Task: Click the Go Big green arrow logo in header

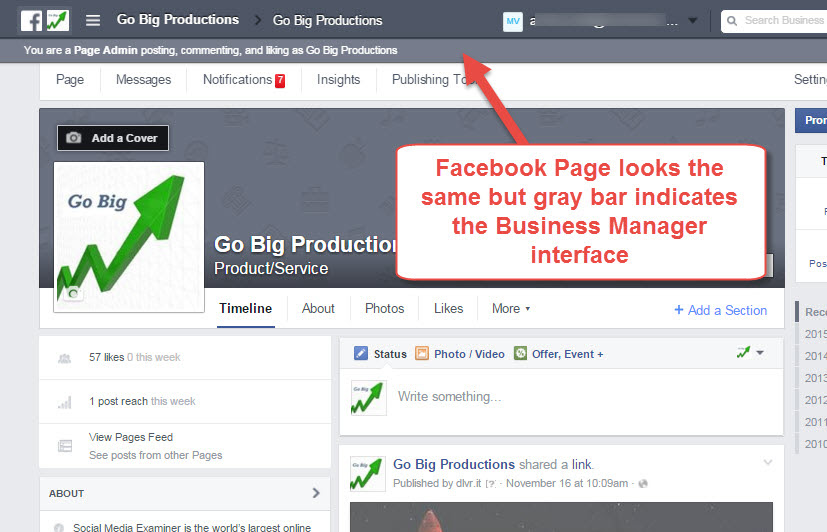Action: (57, 21)
